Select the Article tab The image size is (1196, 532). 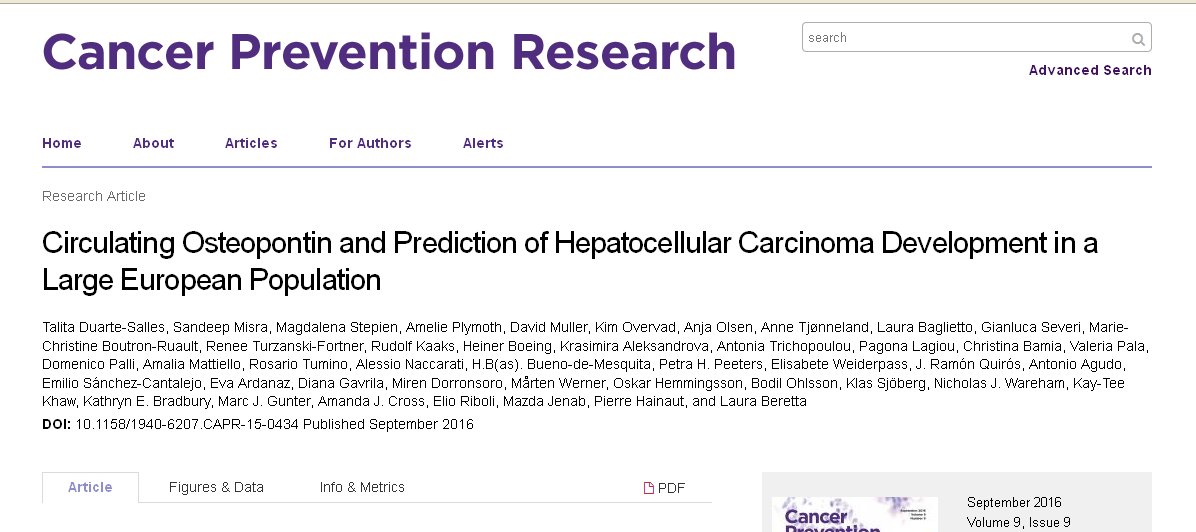(x=90, y=487)
